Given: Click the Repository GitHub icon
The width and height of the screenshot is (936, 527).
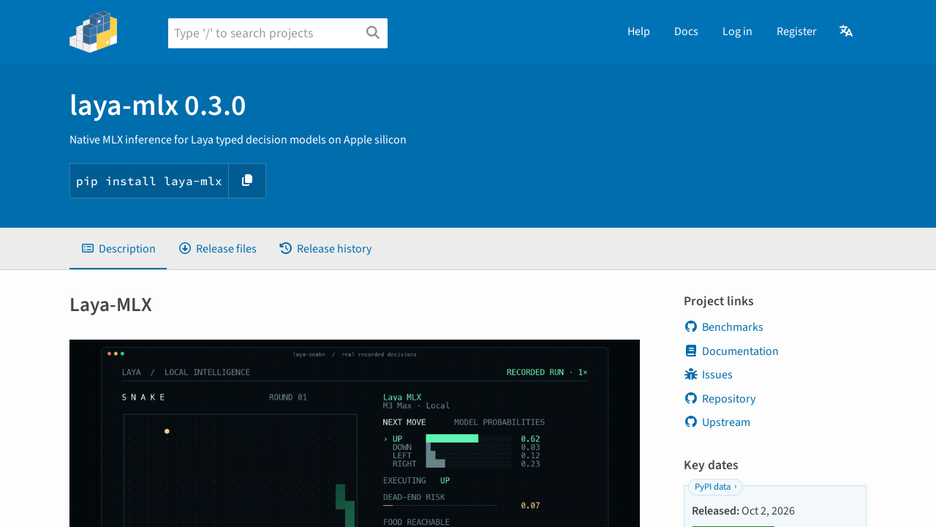Looking at the screenshot, I should point(691,398).
